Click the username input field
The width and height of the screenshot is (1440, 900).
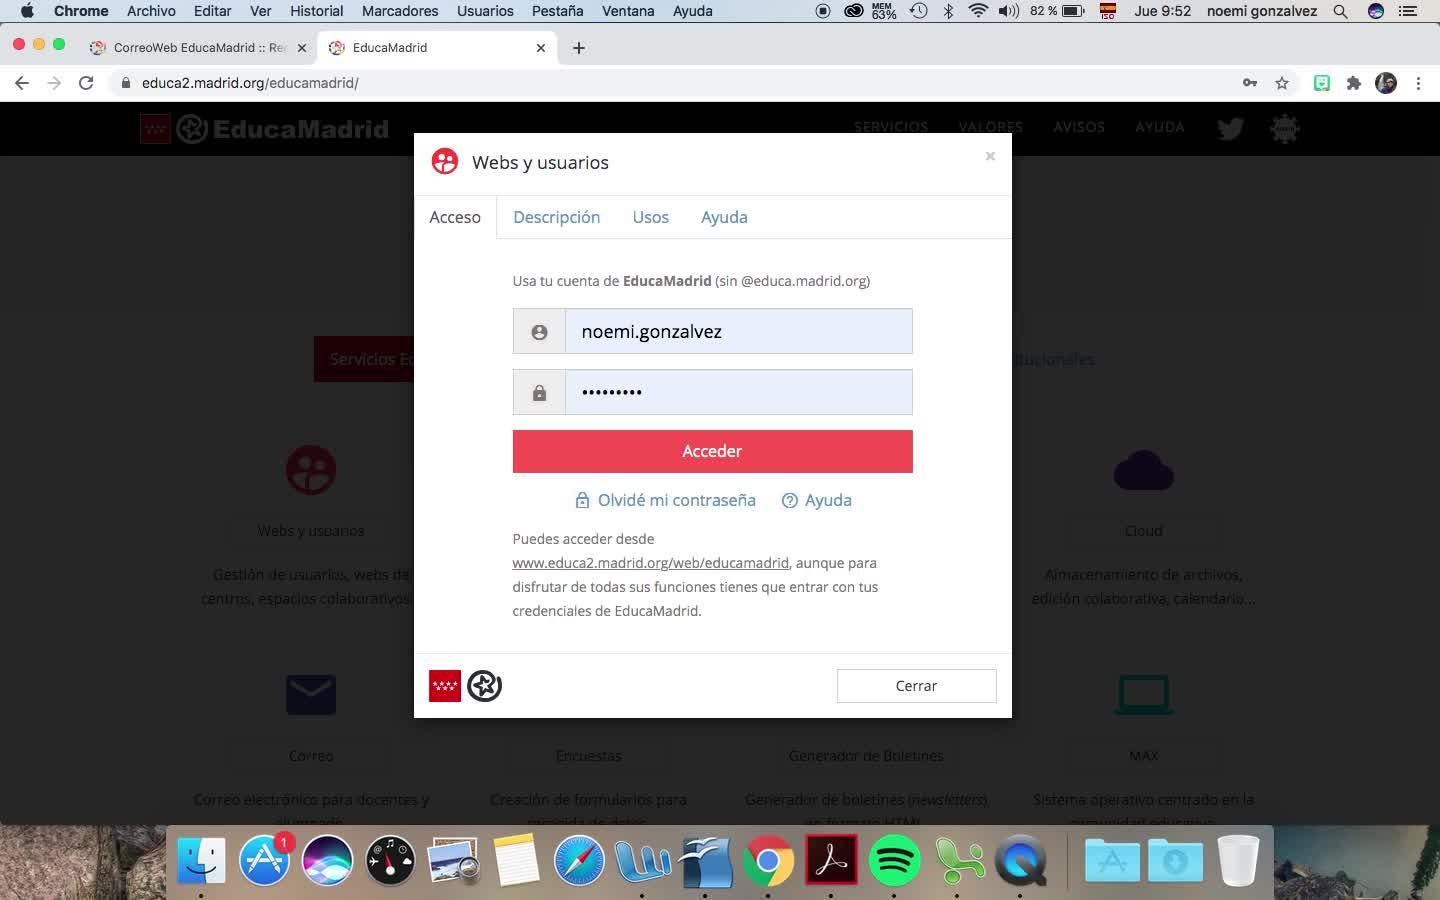tap(738, 331)
